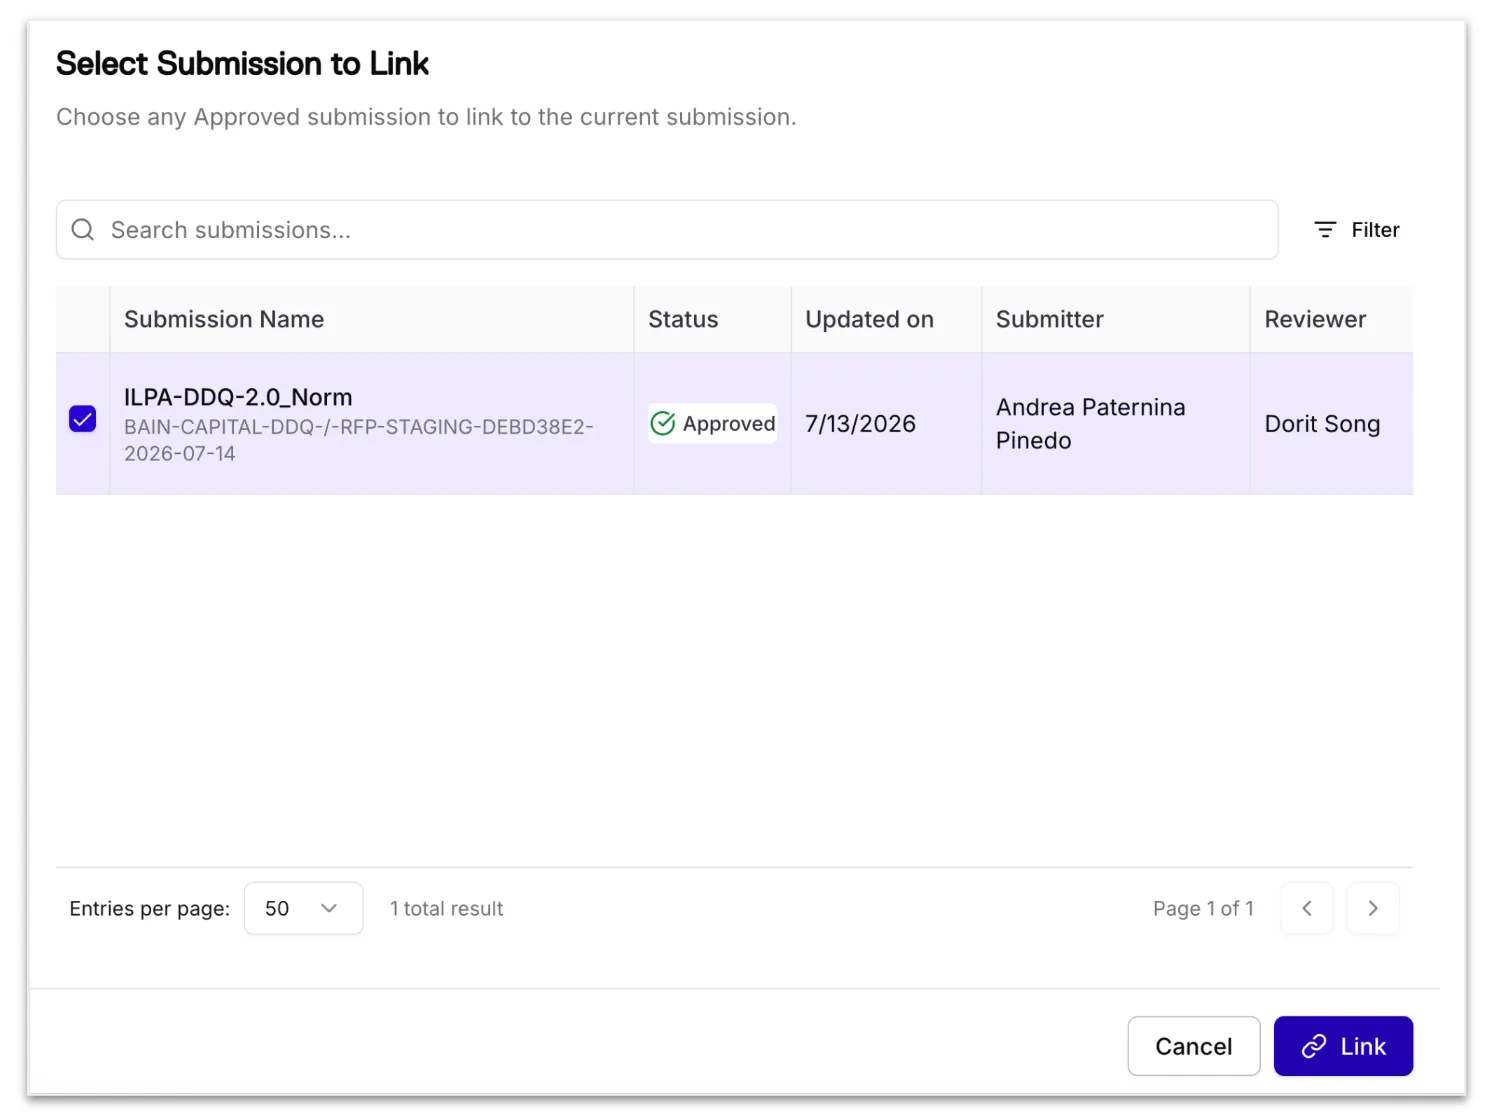The image size is (1488, 1120).
Task: Click the search magnifier icon
Action: pos(83,230)
